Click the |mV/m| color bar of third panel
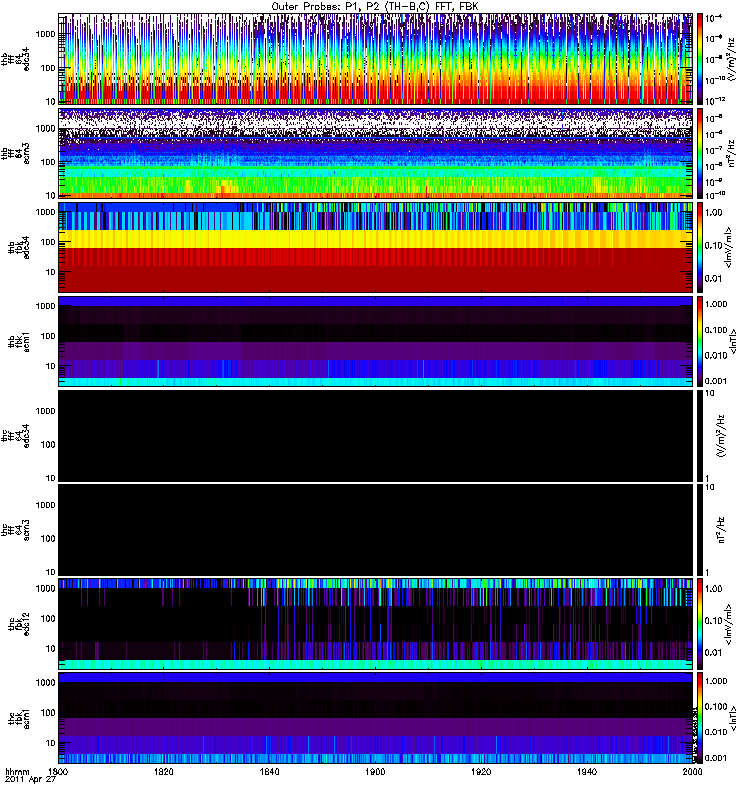This screenshot has width=750, height=800. coord(700,247)
